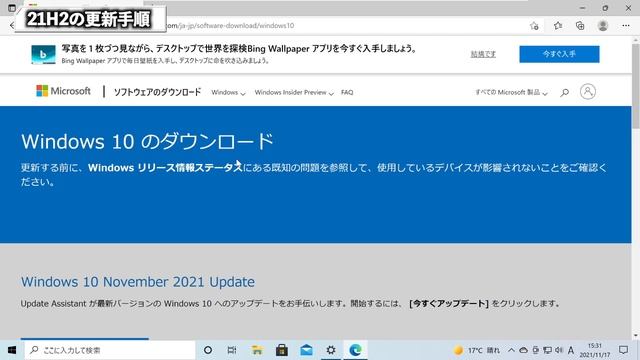This screenshot has height=360, width=640.
Task: Open weather widget showing 17°C
Action: [x=477, y=350]
